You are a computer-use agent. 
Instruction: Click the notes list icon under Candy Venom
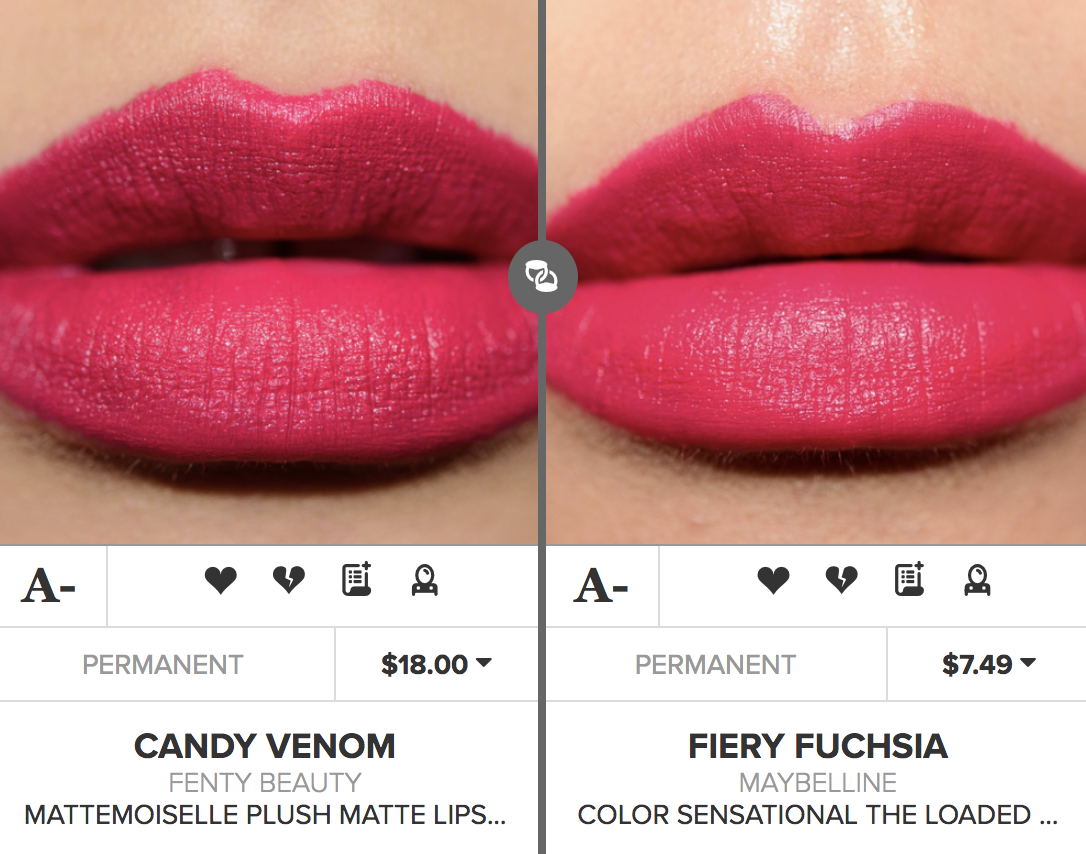(356, 580)
